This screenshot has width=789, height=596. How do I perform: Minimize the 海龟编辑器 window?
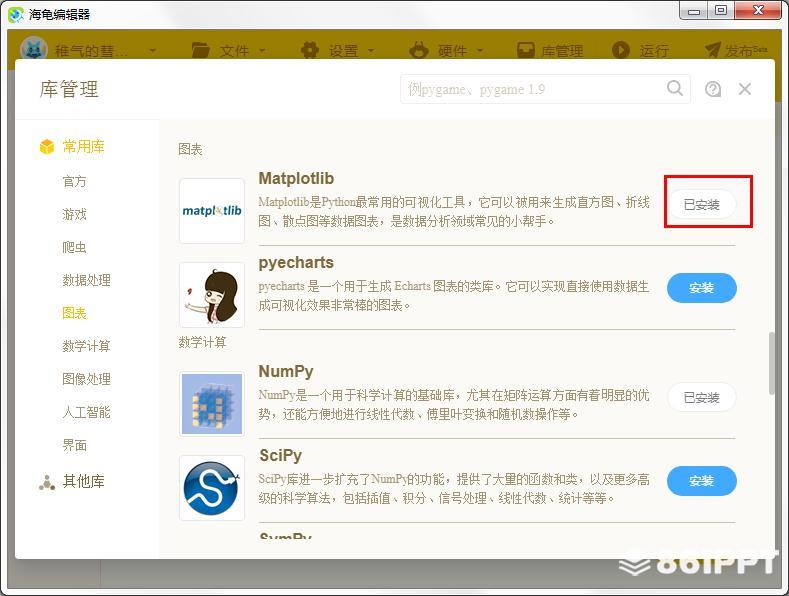coord(694,11)
